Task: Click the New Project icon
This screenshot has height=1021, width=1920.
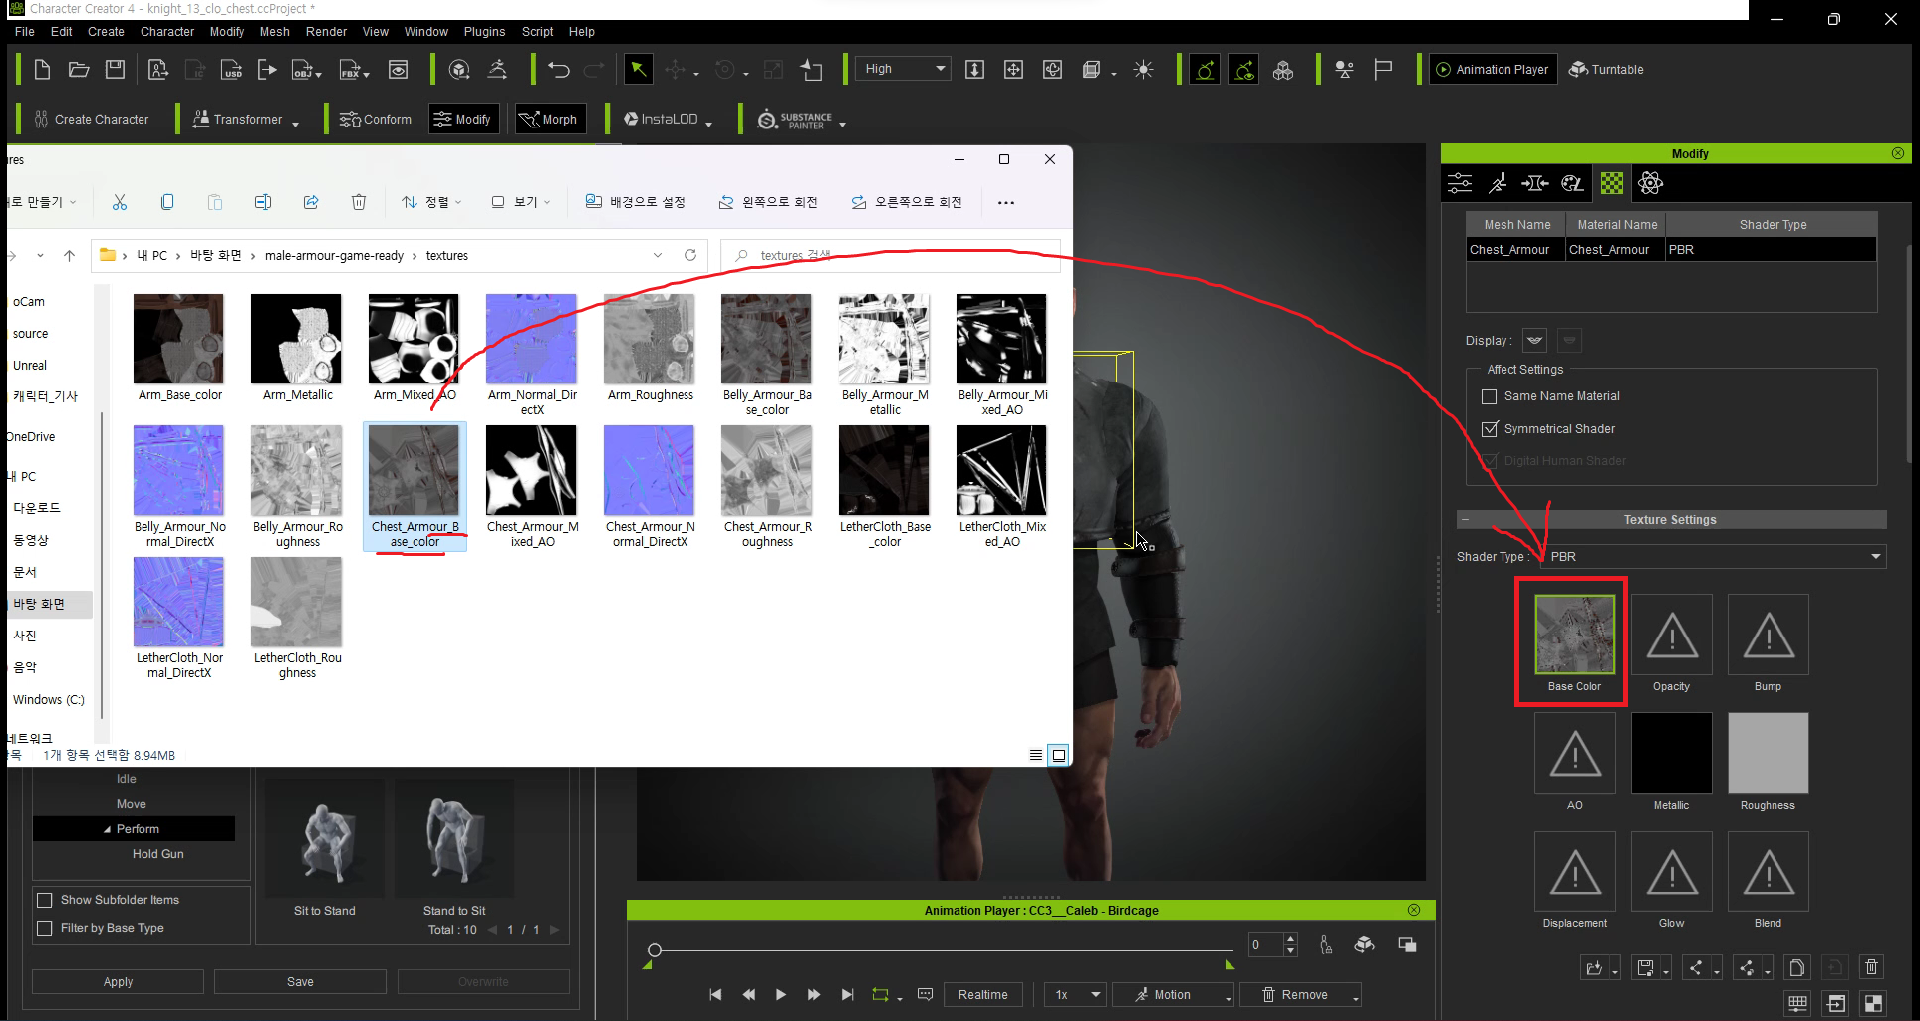Action: 42,69
